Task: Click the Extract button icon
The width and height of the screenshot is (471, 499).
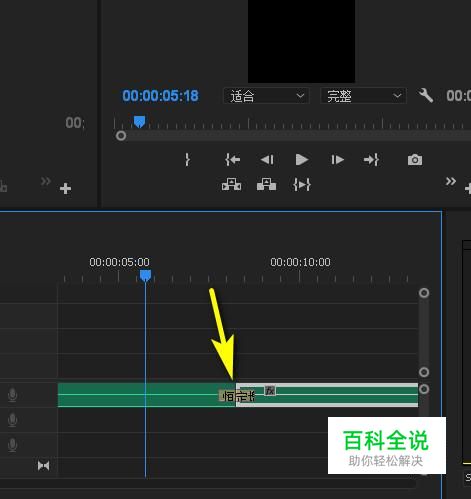Action: pos(266,184)
